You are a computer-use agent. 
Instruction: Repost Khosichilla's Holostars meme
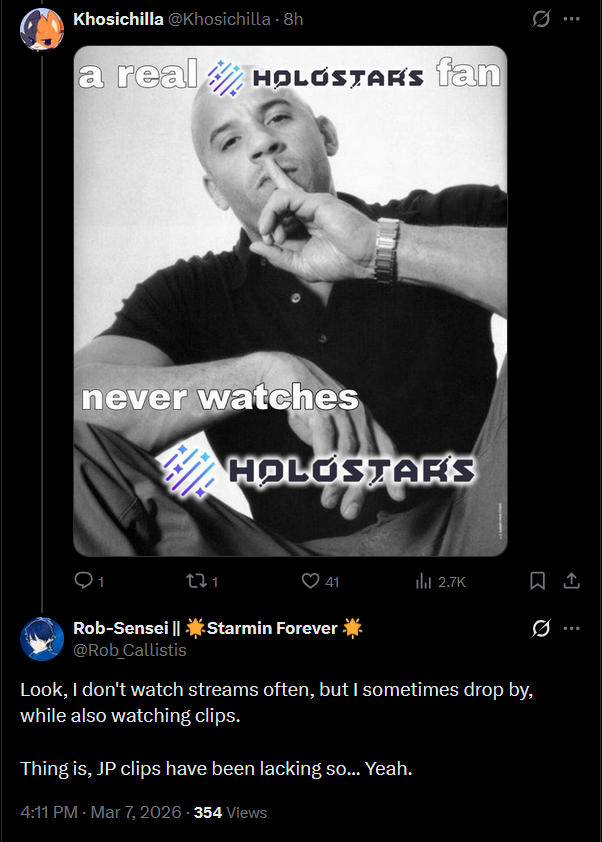(x=202, y=581)
